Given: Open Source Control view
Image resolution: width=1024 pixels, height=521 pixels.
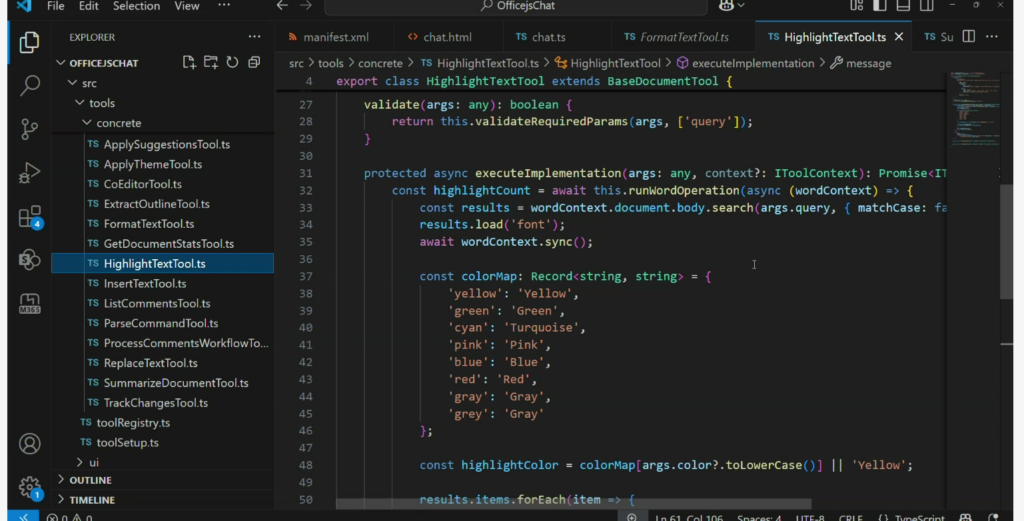Looking at the screenshot, I should coord(30,129).
